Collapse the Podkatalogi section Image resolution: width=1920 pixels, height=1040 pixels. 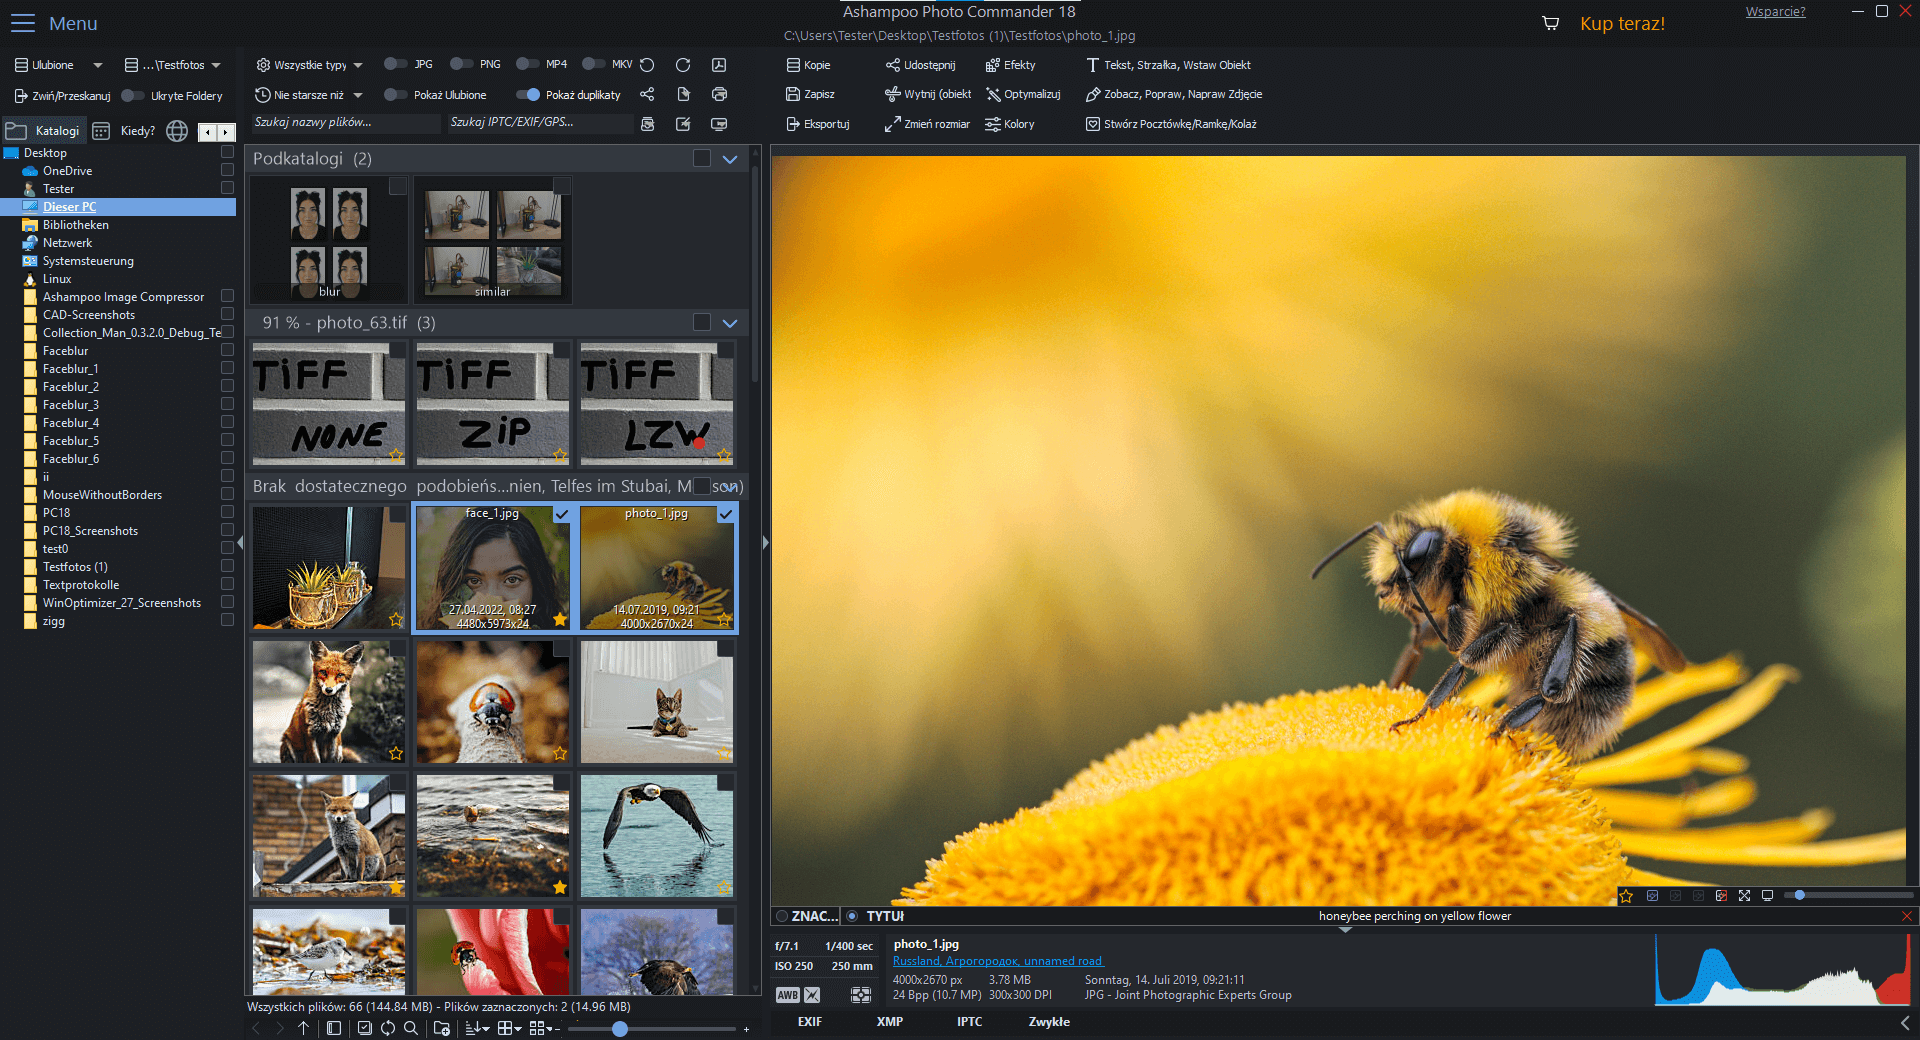(x=729, y=159)
